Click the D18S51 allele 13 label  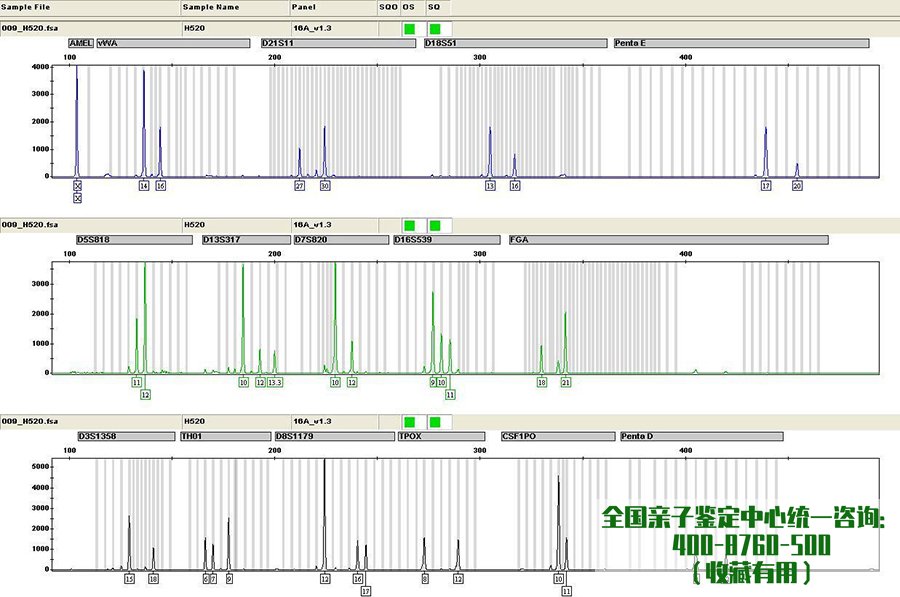click(x=490, y=186)
